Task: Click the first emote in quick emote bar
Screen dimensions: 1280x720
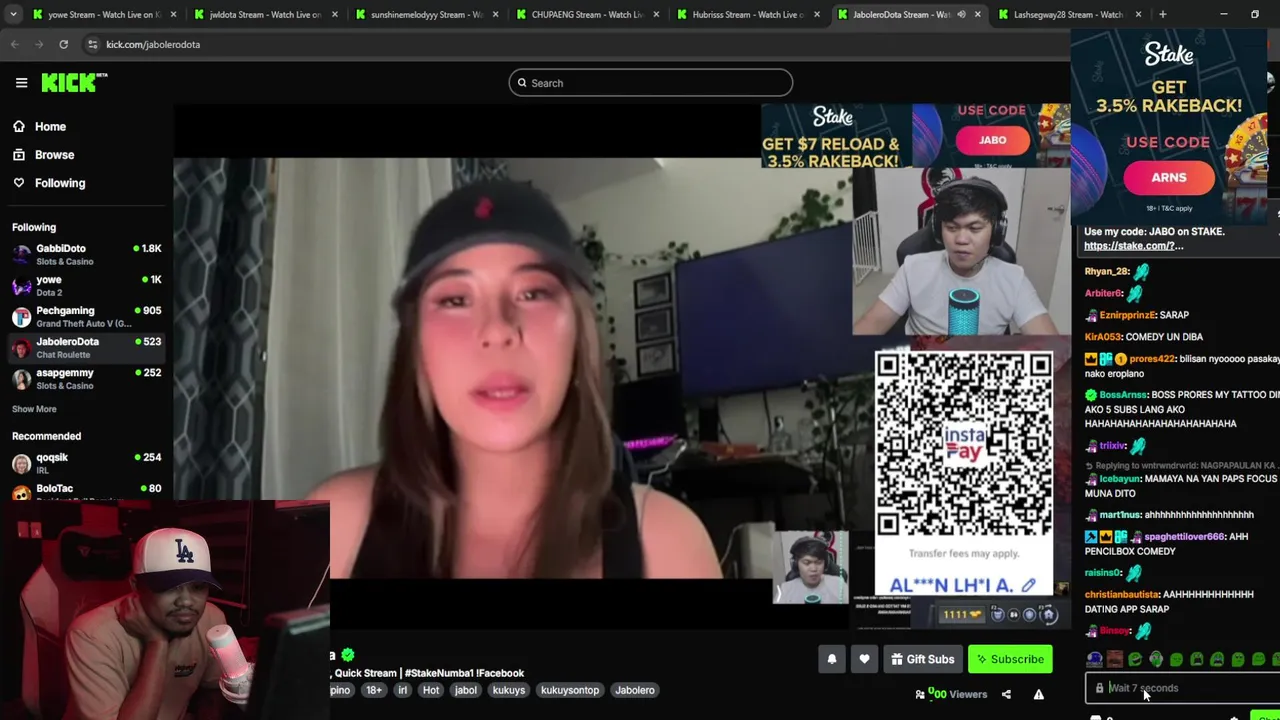Action: (x=1094, y=659)
